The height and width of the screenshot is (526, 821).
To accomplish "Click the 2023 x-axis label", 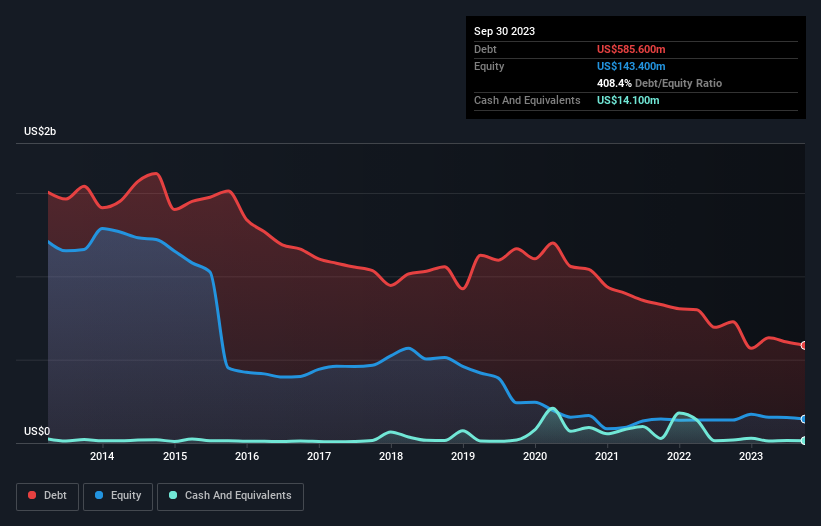I will (x=751, y=456).
